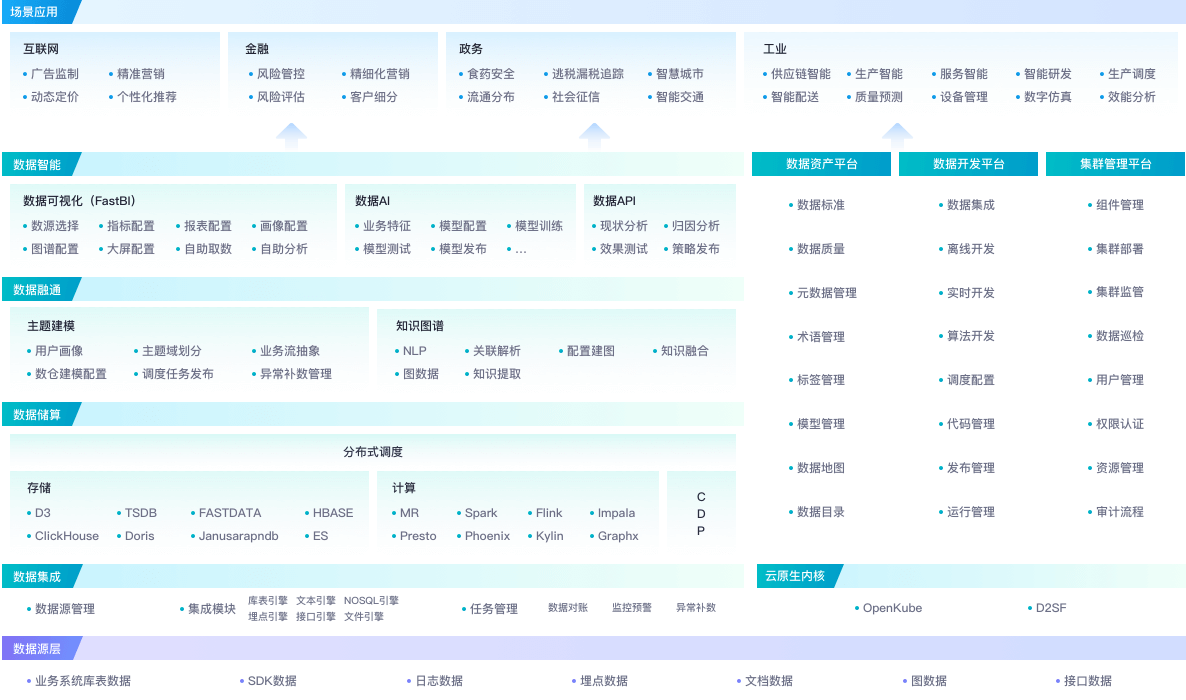The height and width of the screenshot is (700, 1186).
Task: Click the up arrow above 数据可视化 panel
Action: tap(291, 137)
